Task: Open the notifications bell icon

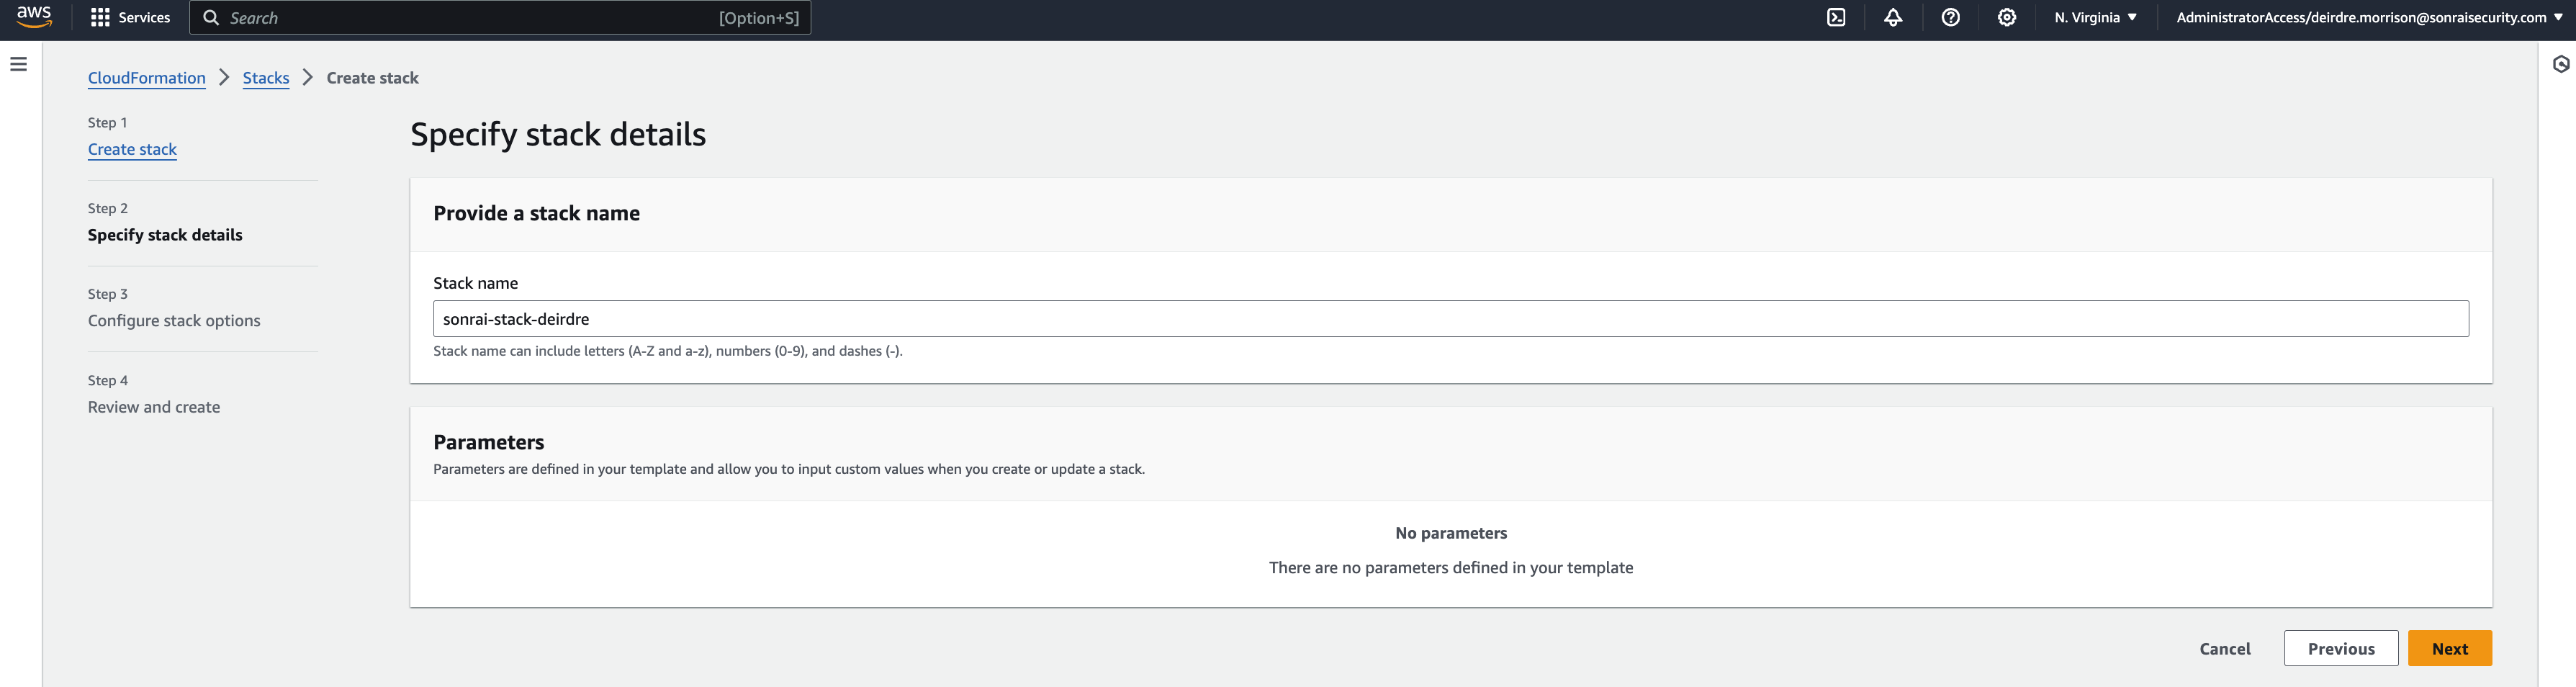Action: point(1893,17)
